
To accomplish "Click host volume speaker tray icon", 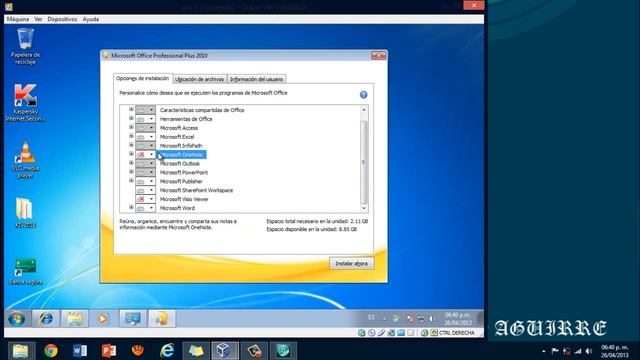I will click(x=589, y=351).
